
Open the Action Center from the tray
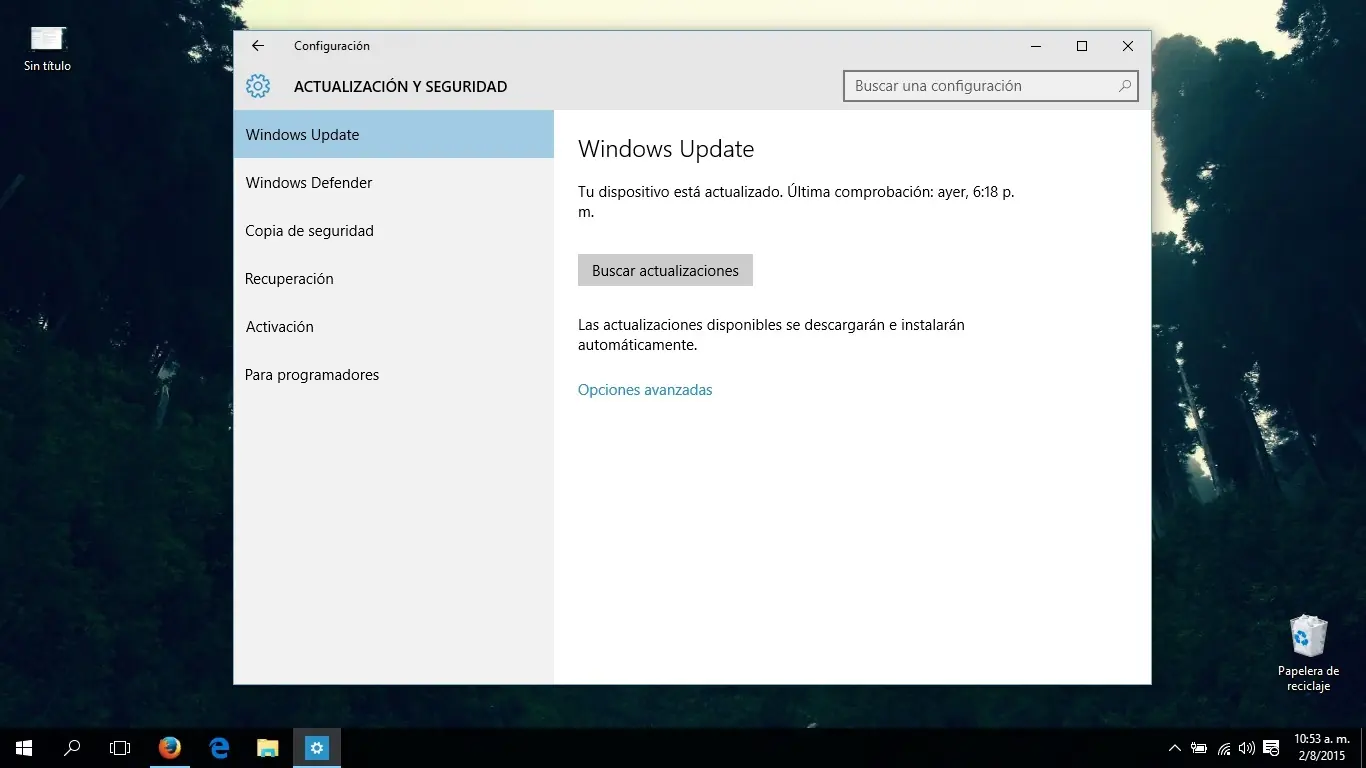1269,748
